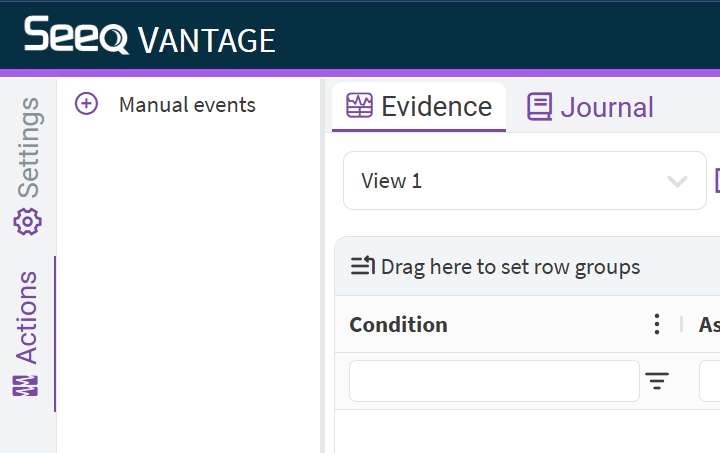Select the vertical Actions tab label

click(x=27, y=317)
